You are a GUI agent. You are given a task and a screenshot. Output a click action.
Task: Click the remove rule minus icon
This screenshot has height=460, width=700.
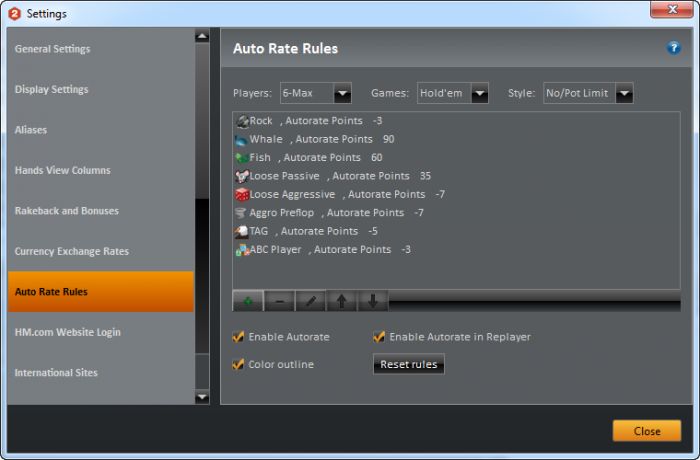(x=279, y=301)
